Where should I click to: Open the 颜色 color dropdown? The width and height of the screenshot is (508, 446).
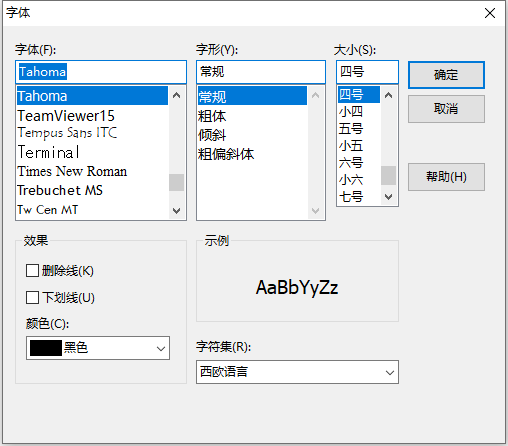pyautogui.click(x=98, y=348)
